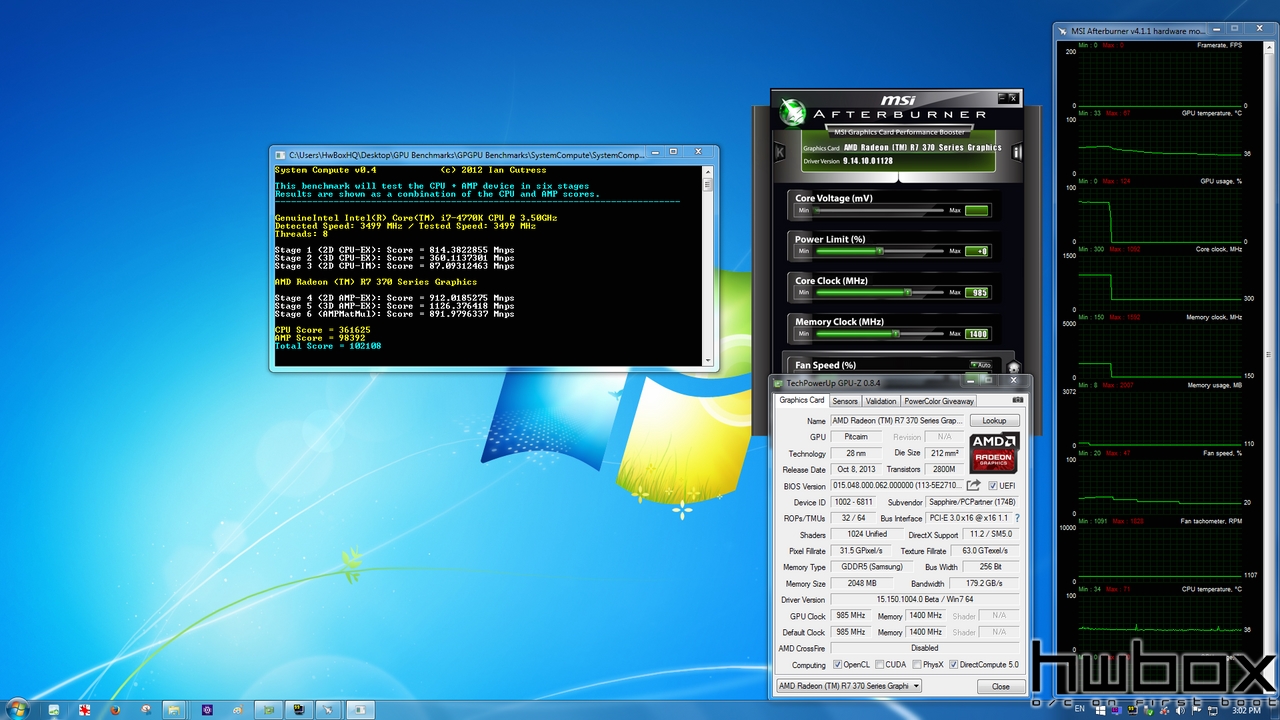Click the MSI Afterburner dragon logo
The height and width of the screenshot is (720, 1280).
[x=794, y=111]
